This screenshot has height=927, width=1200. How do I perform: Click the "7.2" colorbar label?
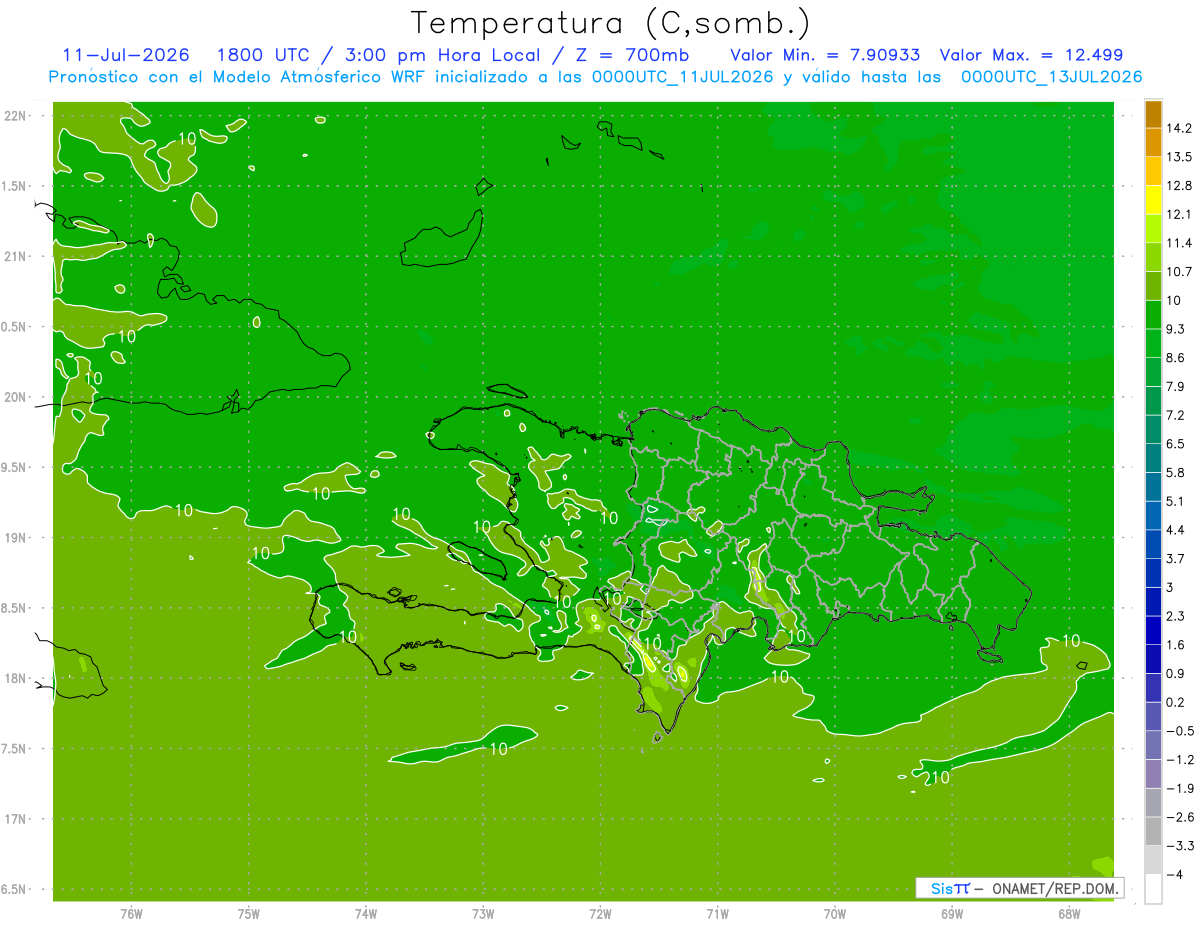[1177, 415]
